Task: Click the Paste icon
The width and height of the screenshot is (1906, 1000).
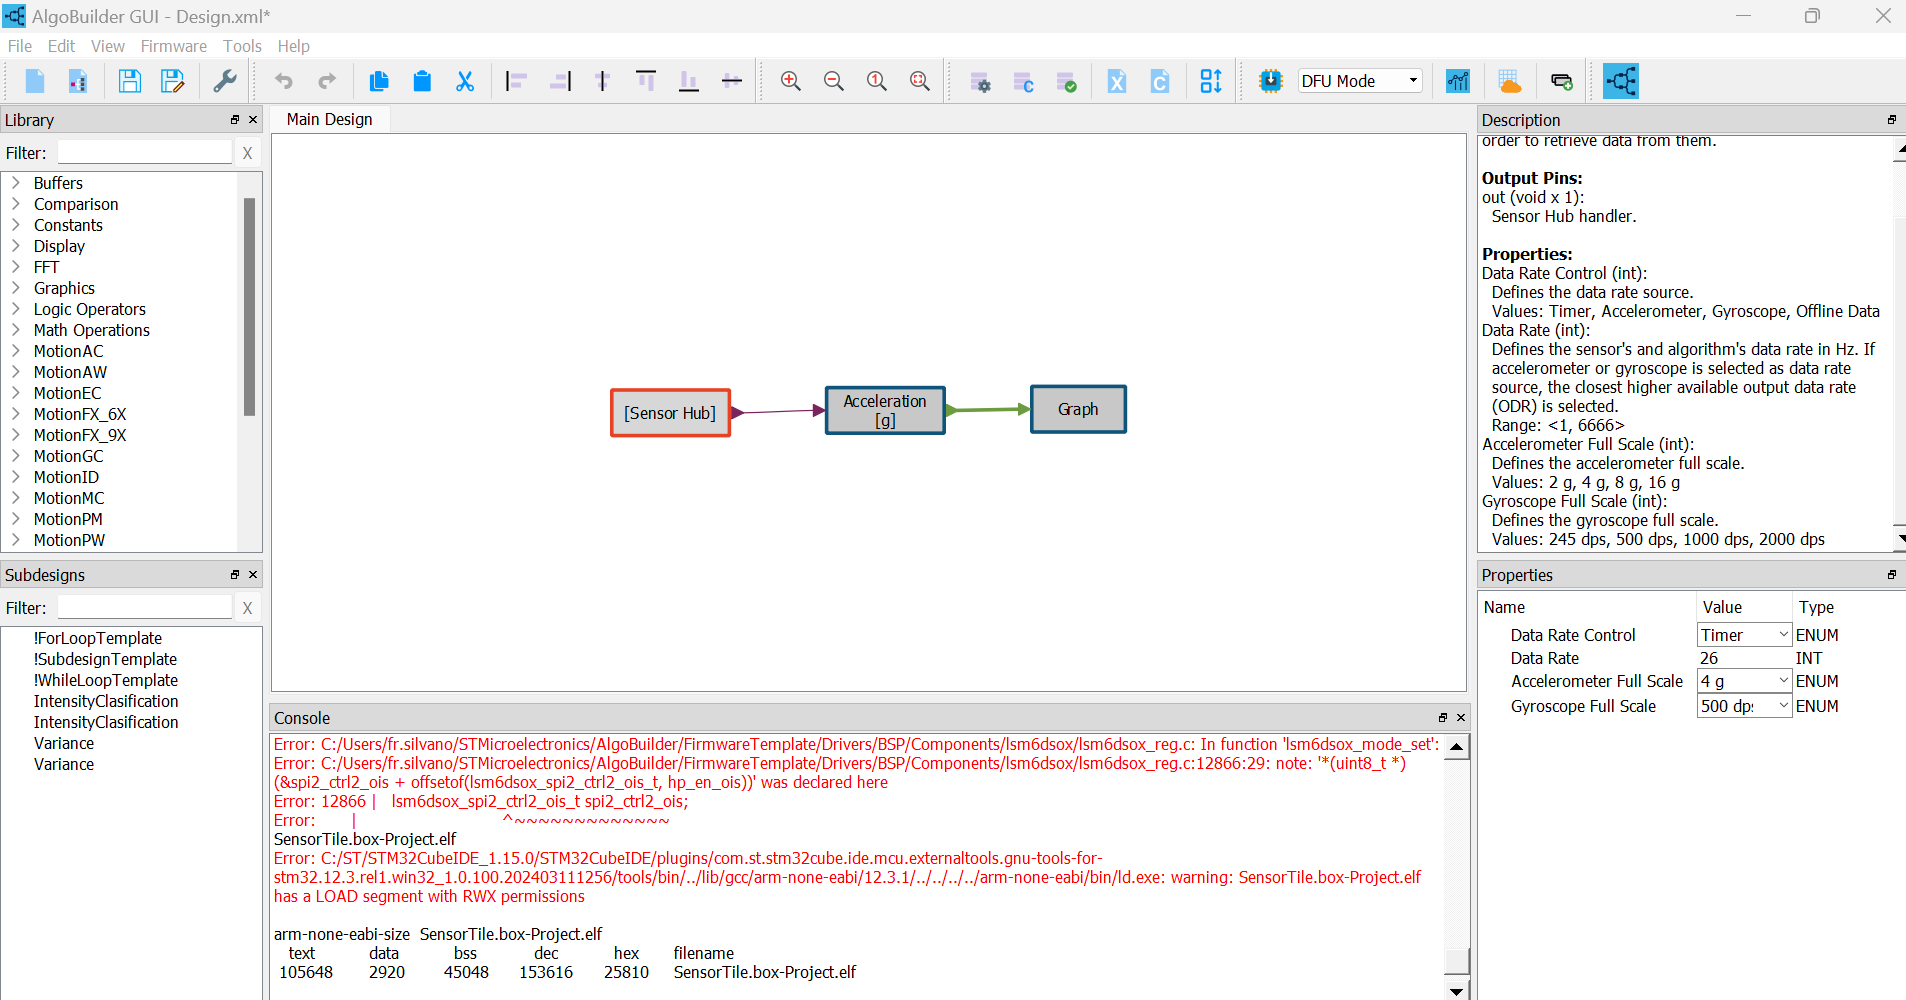Action: 422,81
